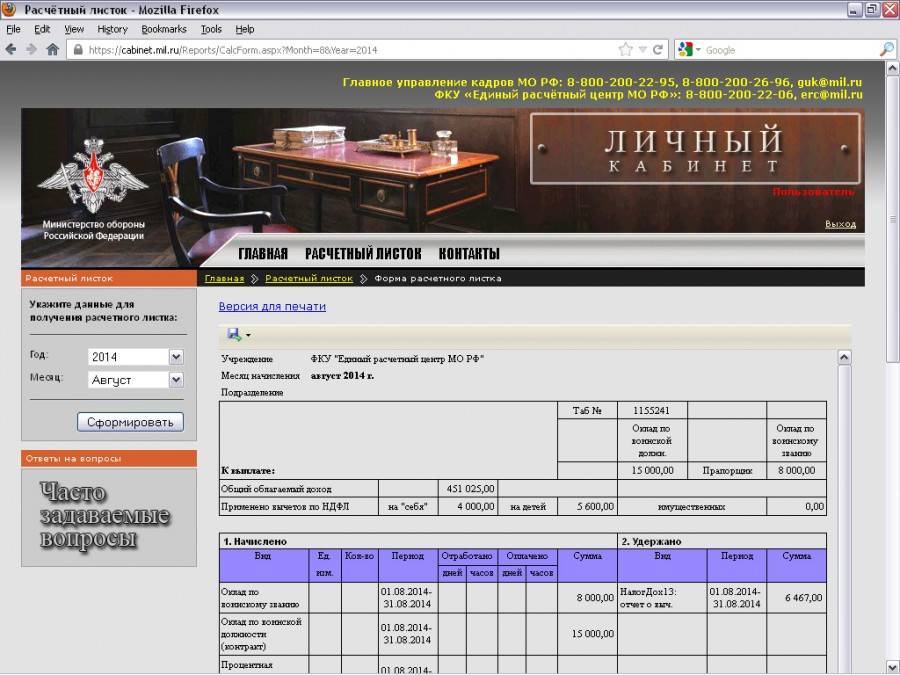This screenshot has width=900, height=675.
Task: Click the Google search field
Action: (790, 50)
